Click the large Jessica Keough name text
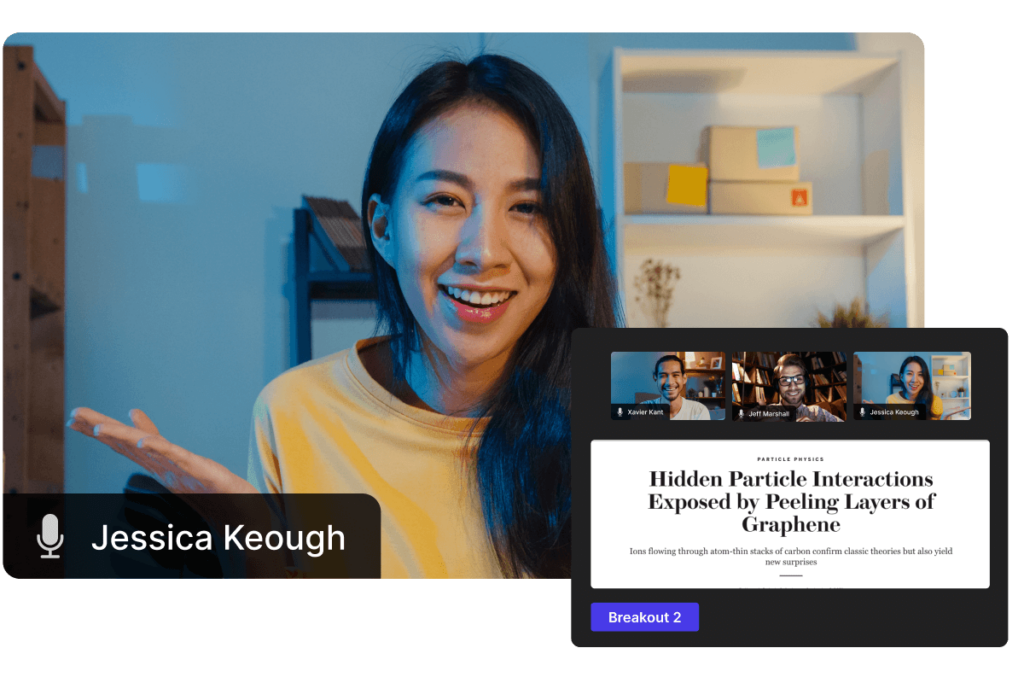 click(x=218, y=538)
